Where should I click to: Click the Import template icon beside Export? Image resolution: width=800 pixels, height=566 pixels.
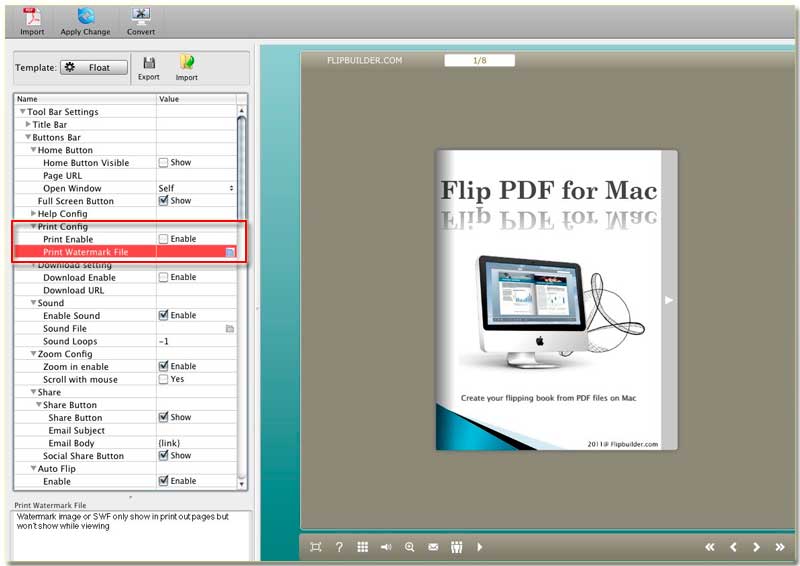click(187, 63)
